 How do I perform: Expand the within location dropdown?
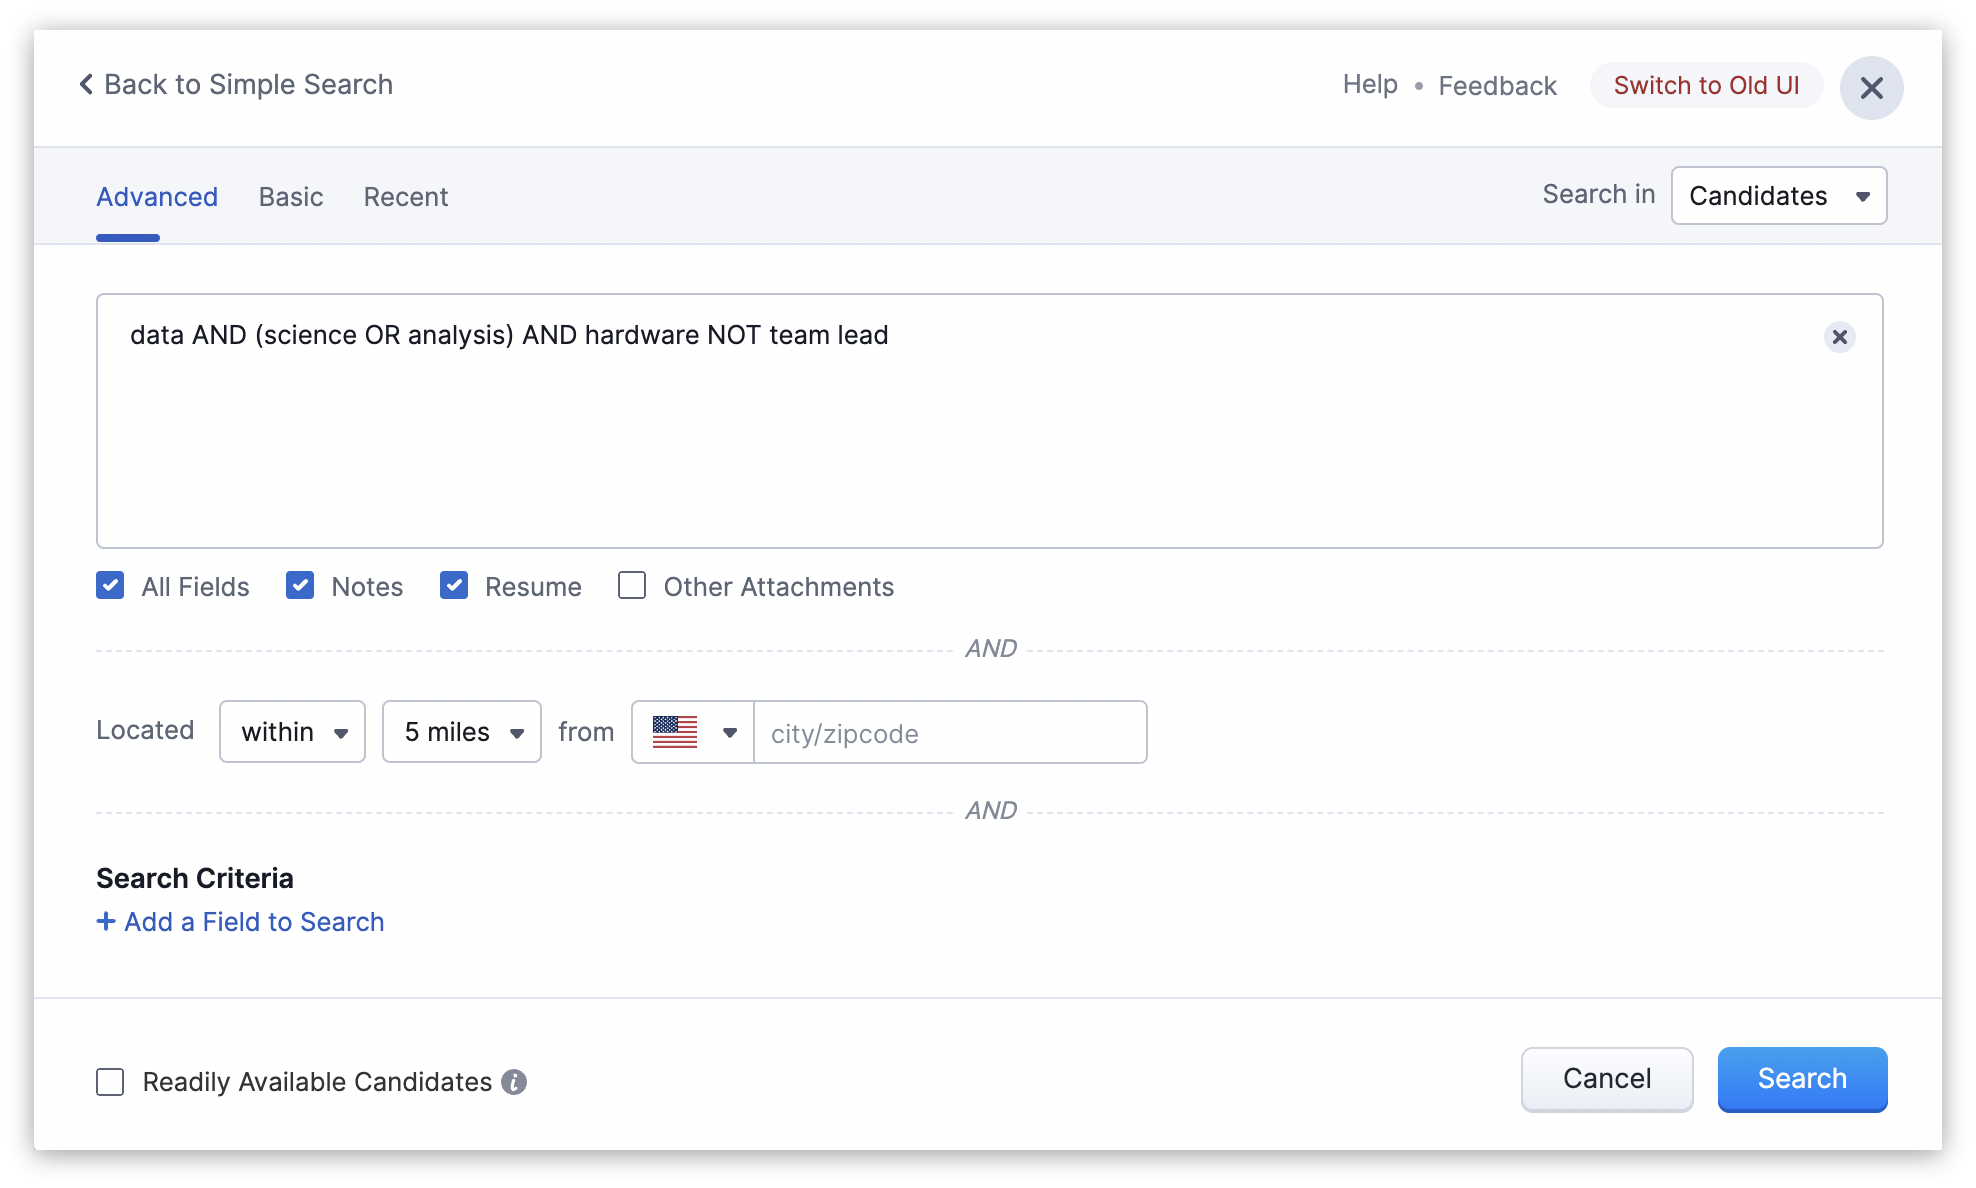click(x=292, y=732)
